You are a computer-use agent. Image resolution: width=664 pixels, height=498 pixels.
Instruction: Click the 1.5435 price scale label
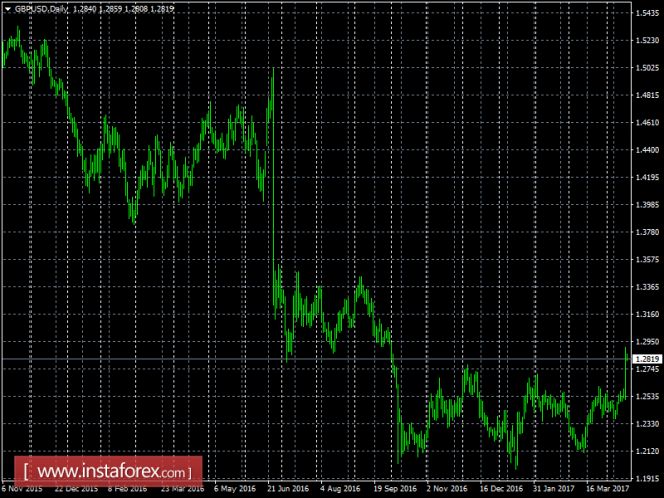click(x=647, y=13)
